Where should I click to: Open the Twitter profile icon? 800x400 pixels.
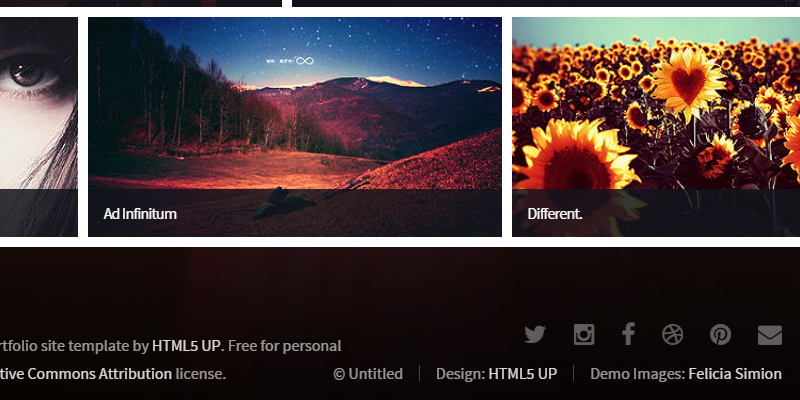(x=535, y=335)
